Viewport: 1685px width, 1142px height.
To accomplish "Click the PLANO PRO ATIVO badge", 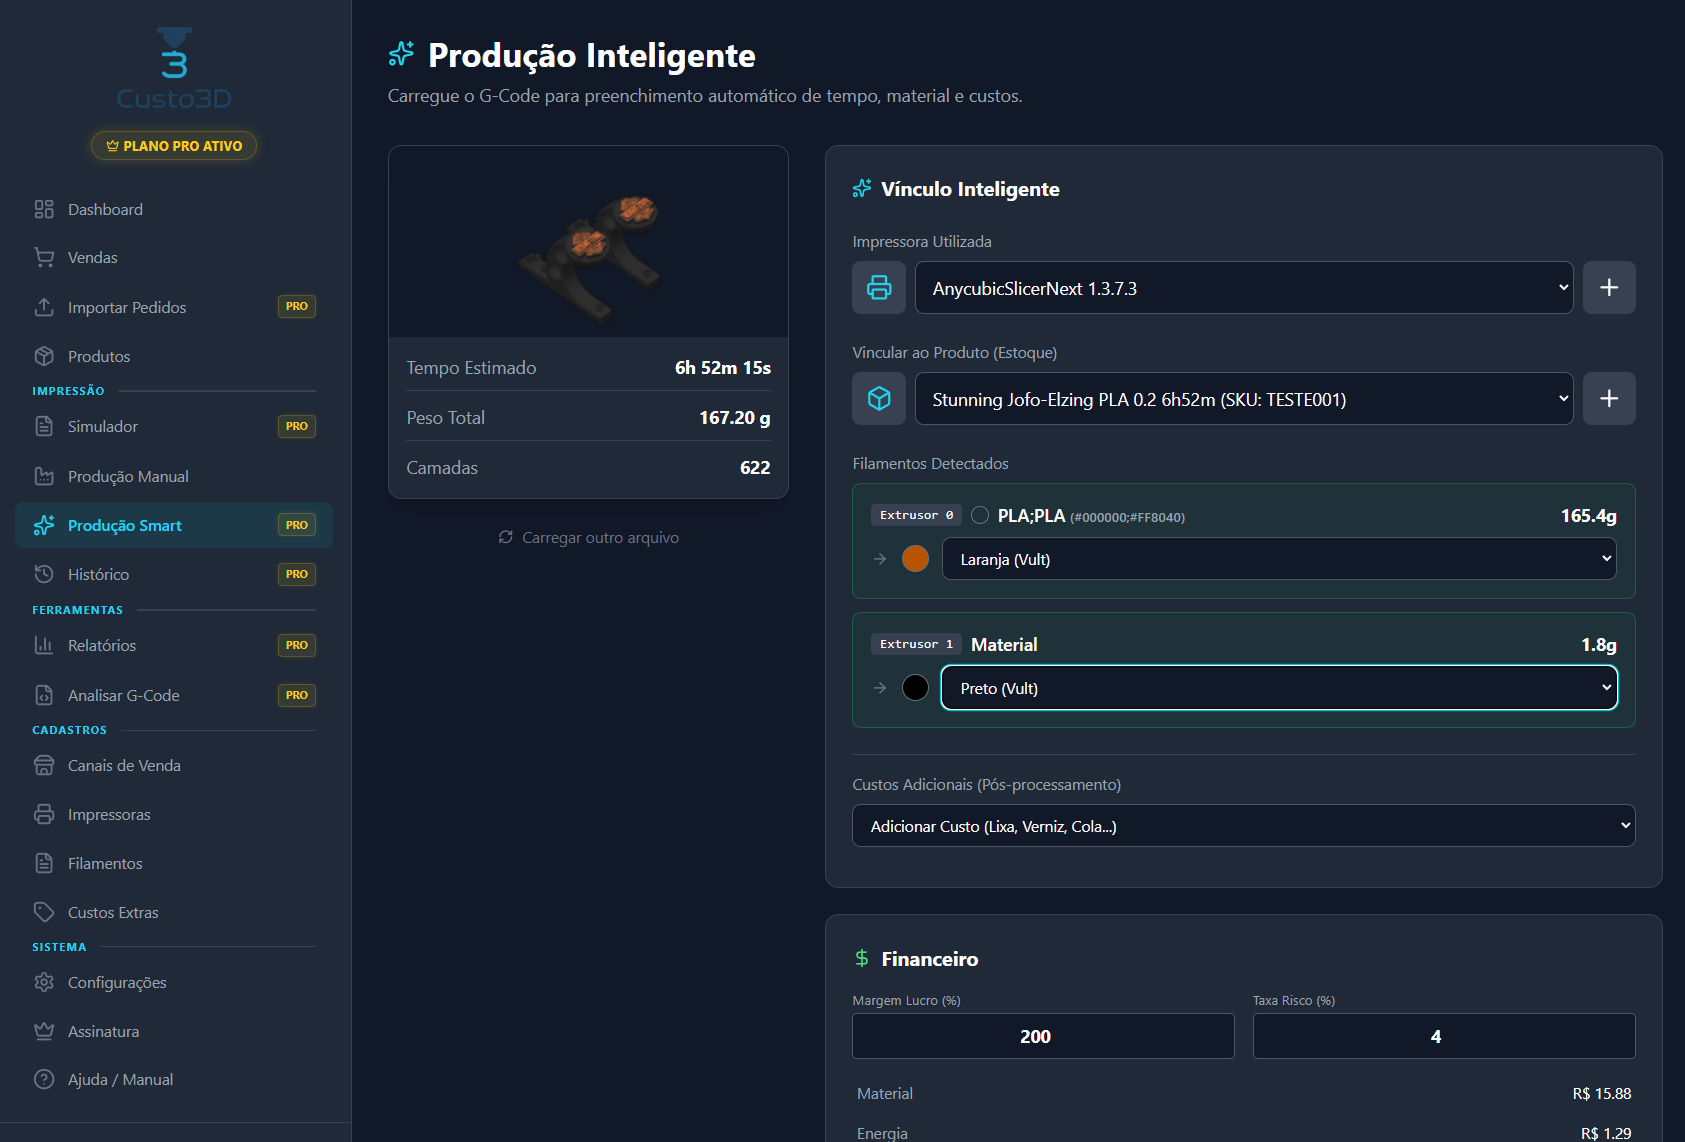I will [174, 146].
